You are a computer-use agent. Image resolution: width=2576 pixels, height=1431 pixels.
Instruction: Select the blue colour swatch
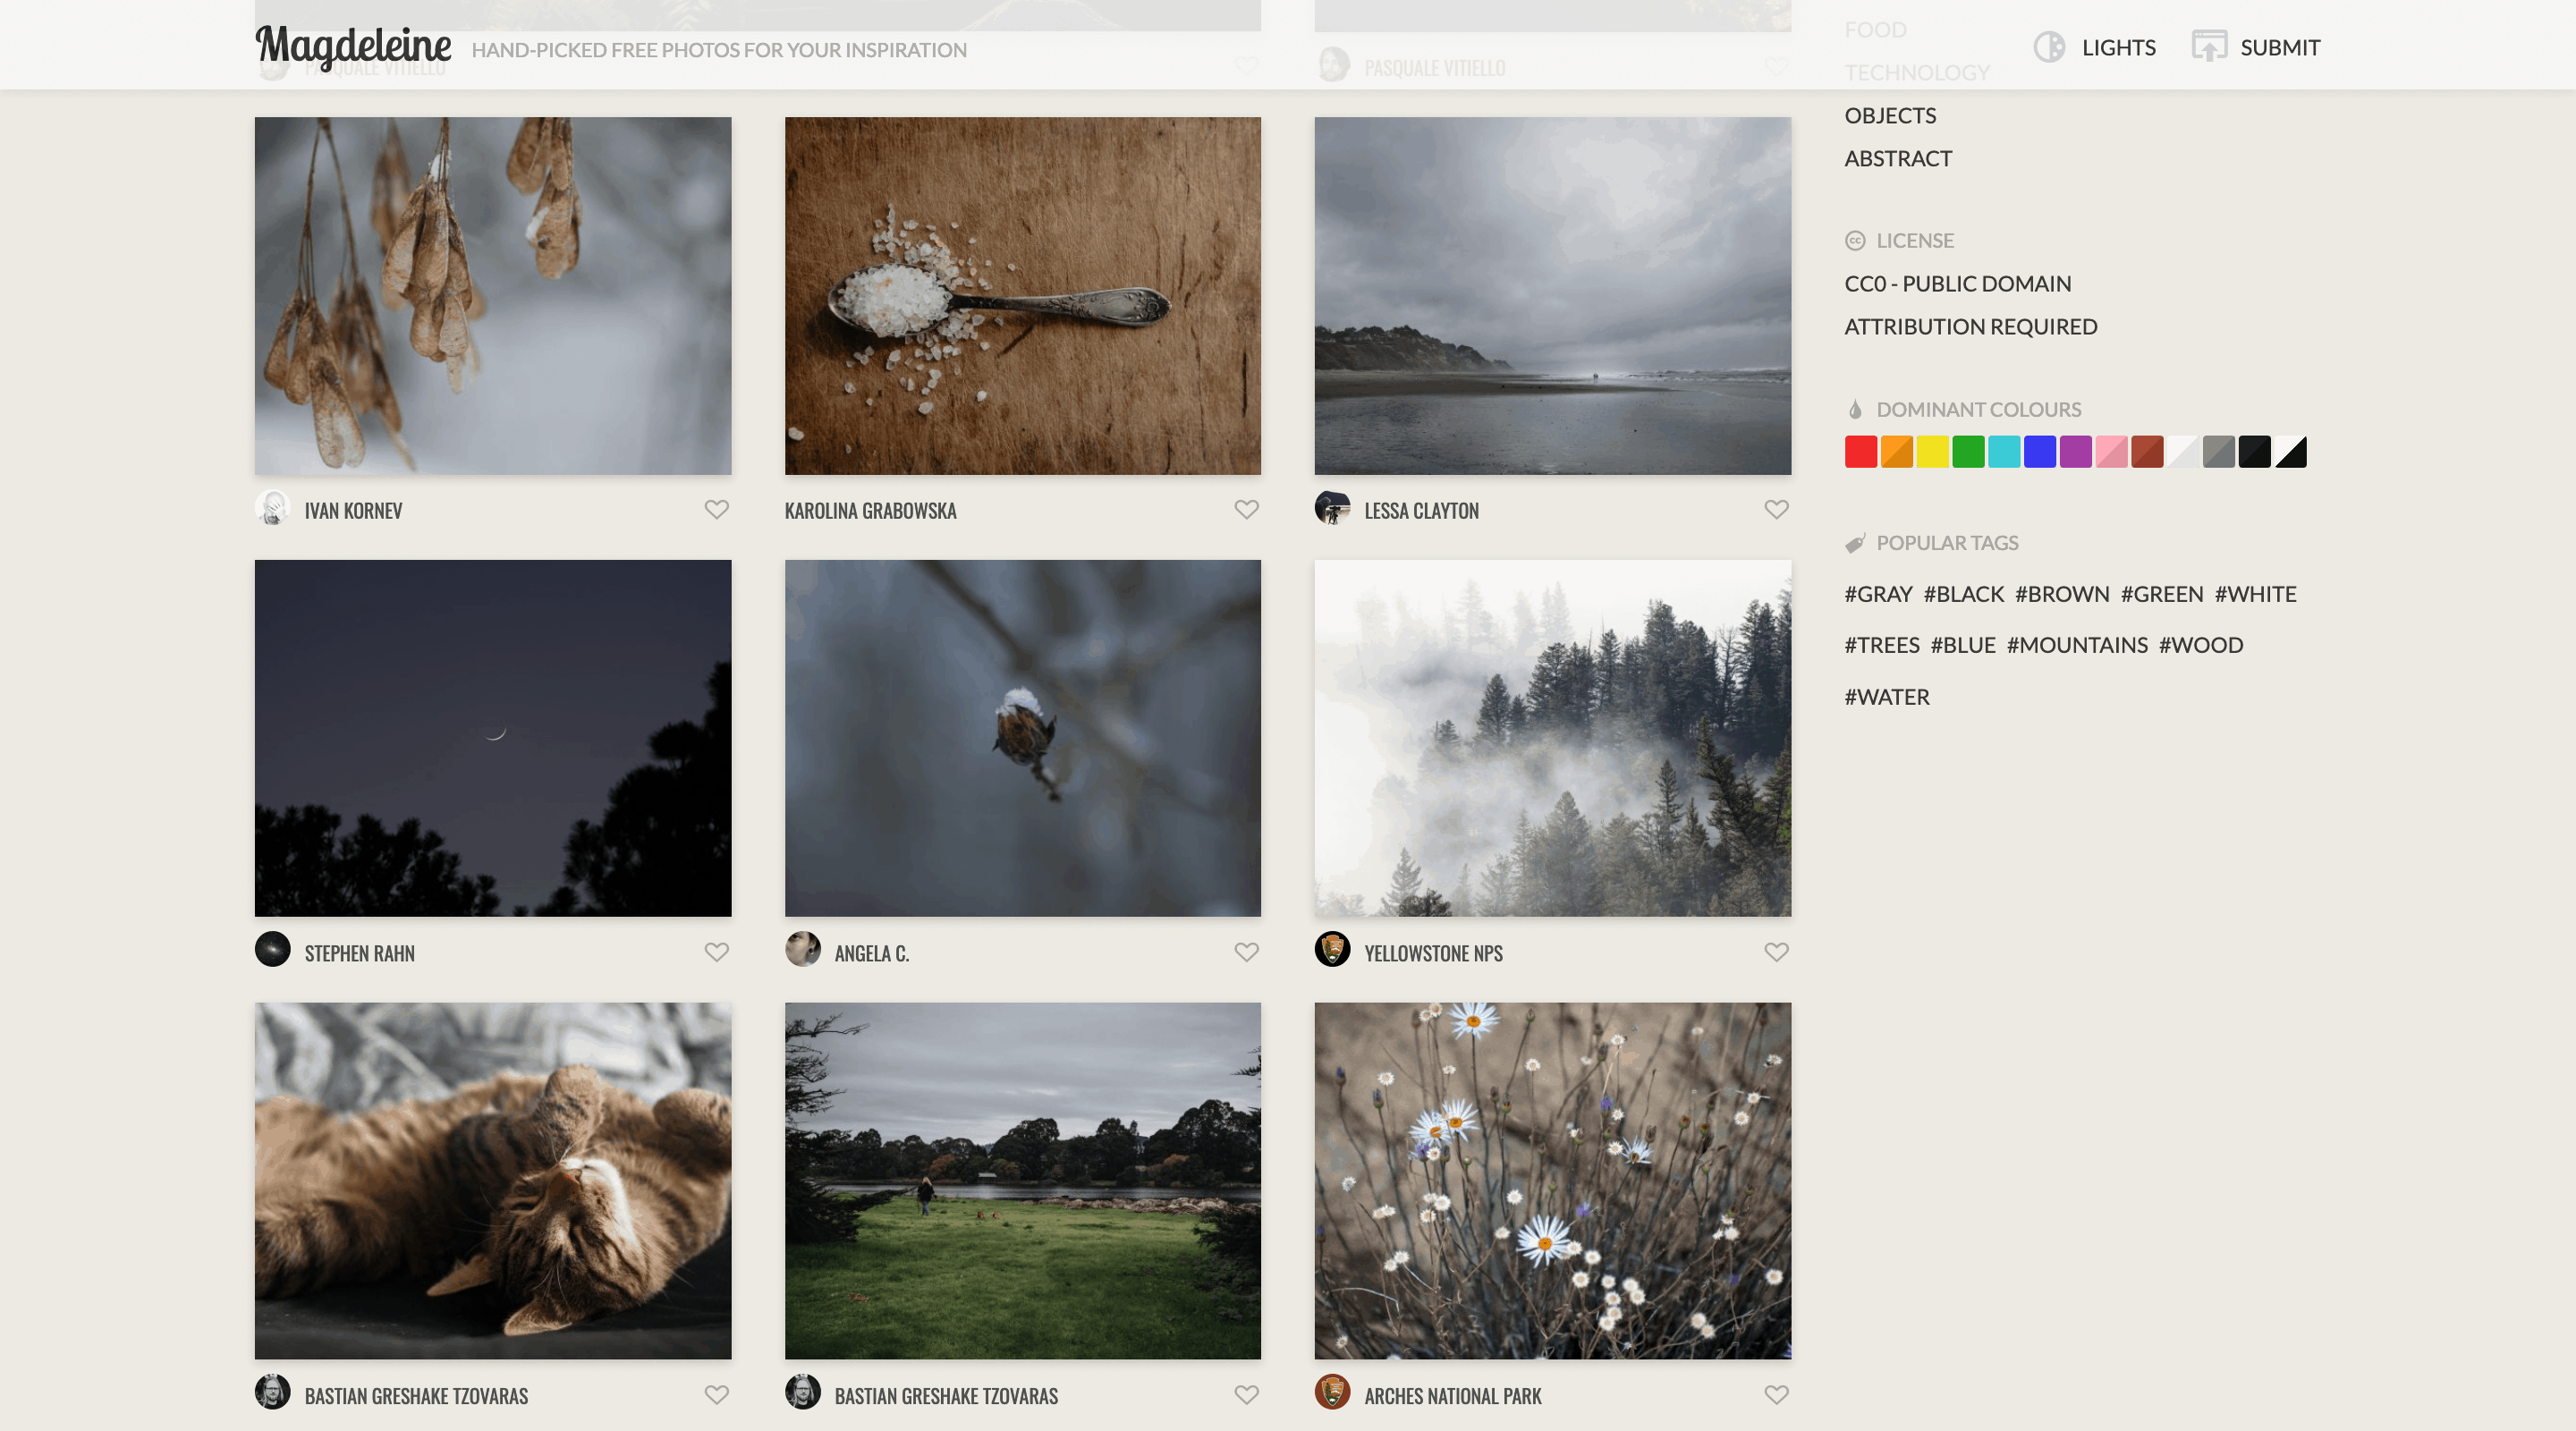[x=2040, y=452]
